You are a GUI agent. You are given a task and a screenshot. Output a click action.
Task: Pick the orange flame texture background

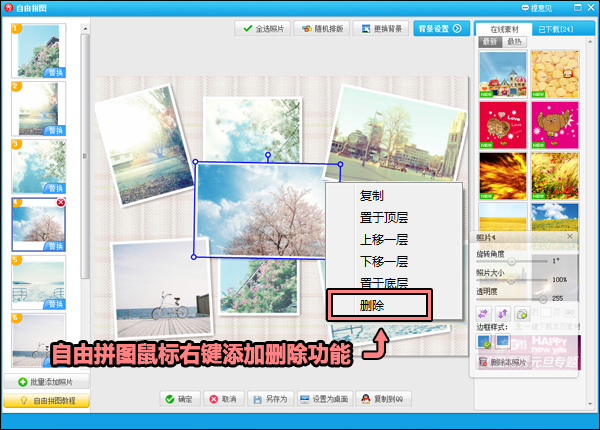(x=503, y=176)
